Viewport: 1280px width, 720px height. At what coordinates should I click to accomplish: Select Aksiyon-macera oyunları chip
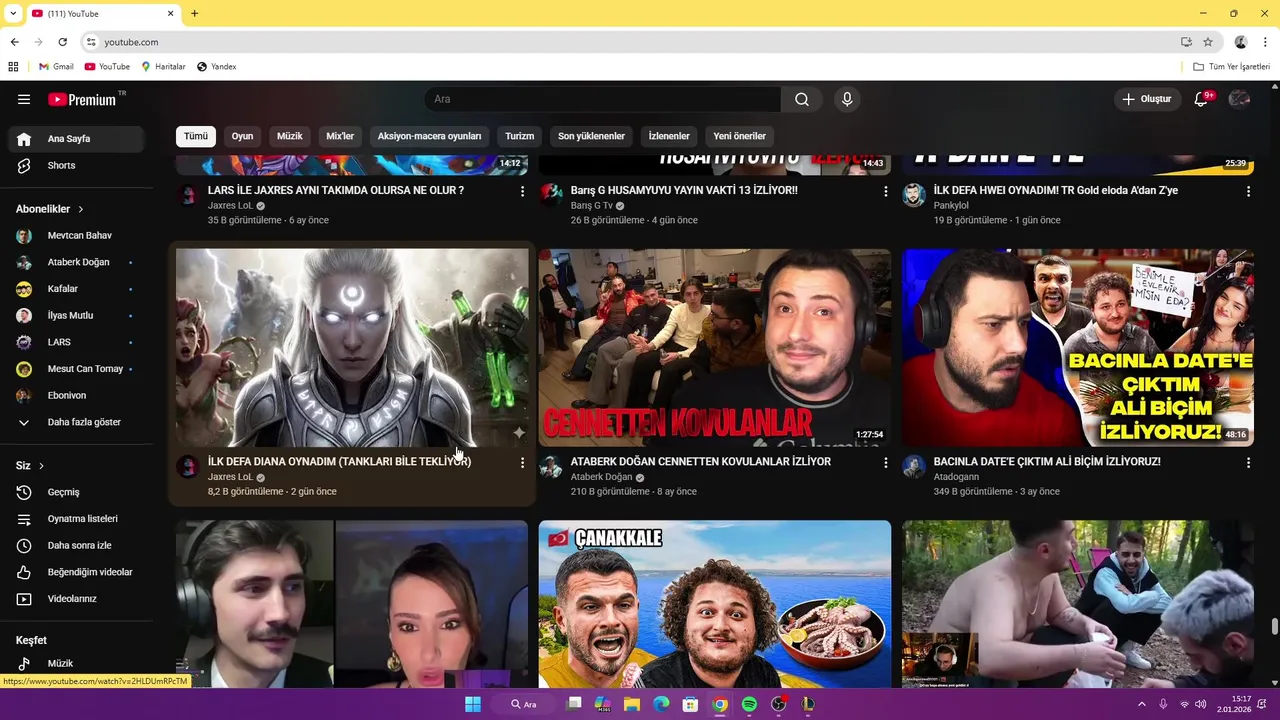pyautogui.click(x=429, y=136)
